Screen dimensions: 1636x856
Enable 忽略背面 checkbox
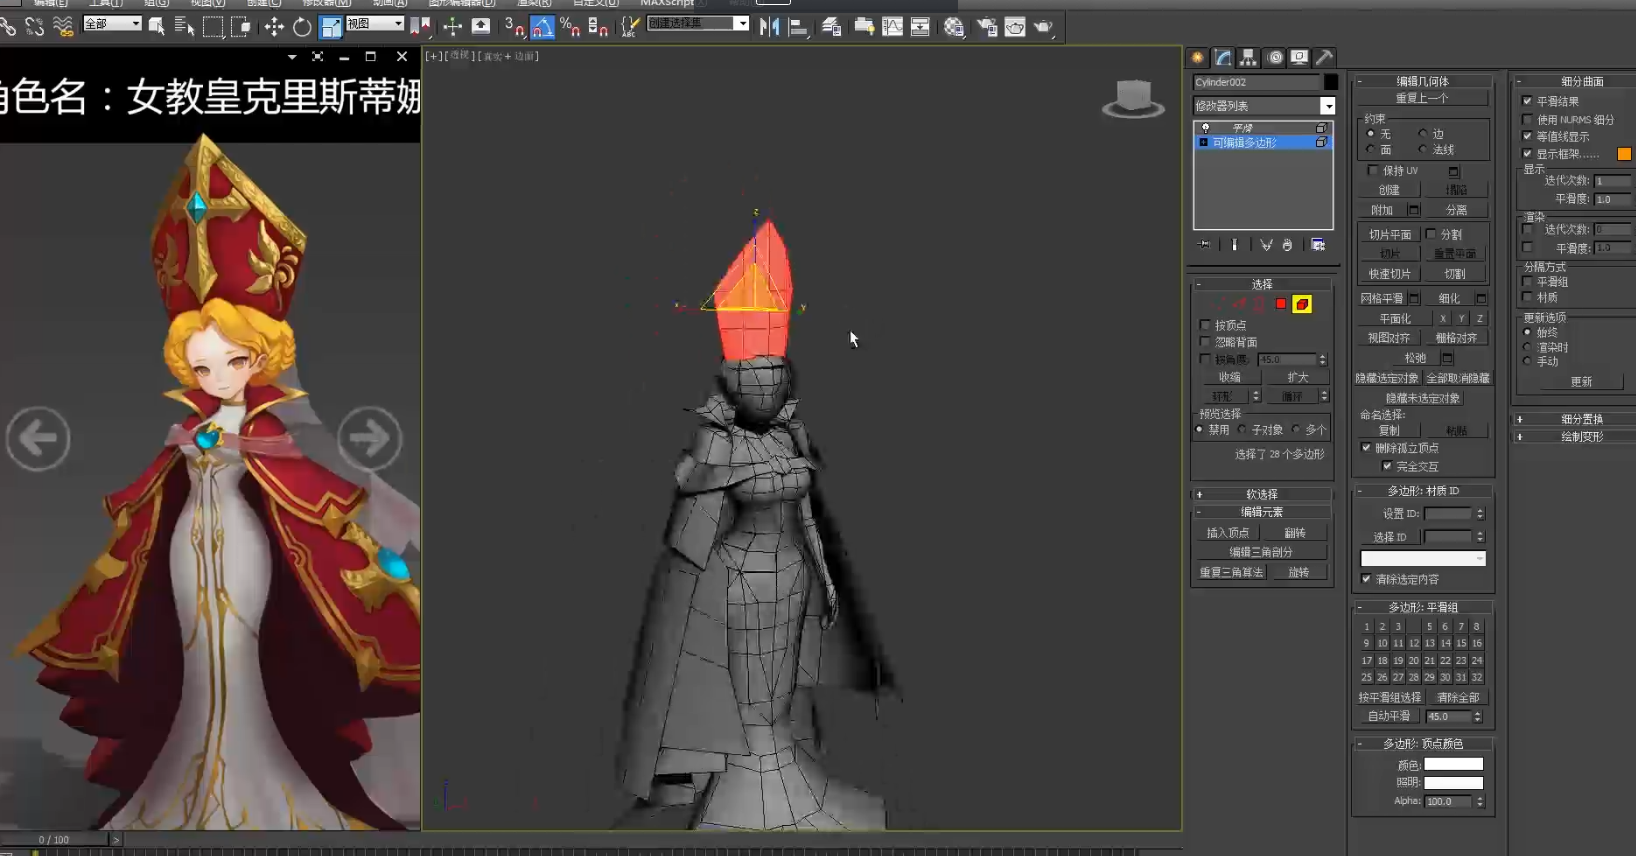[1205, 342]
